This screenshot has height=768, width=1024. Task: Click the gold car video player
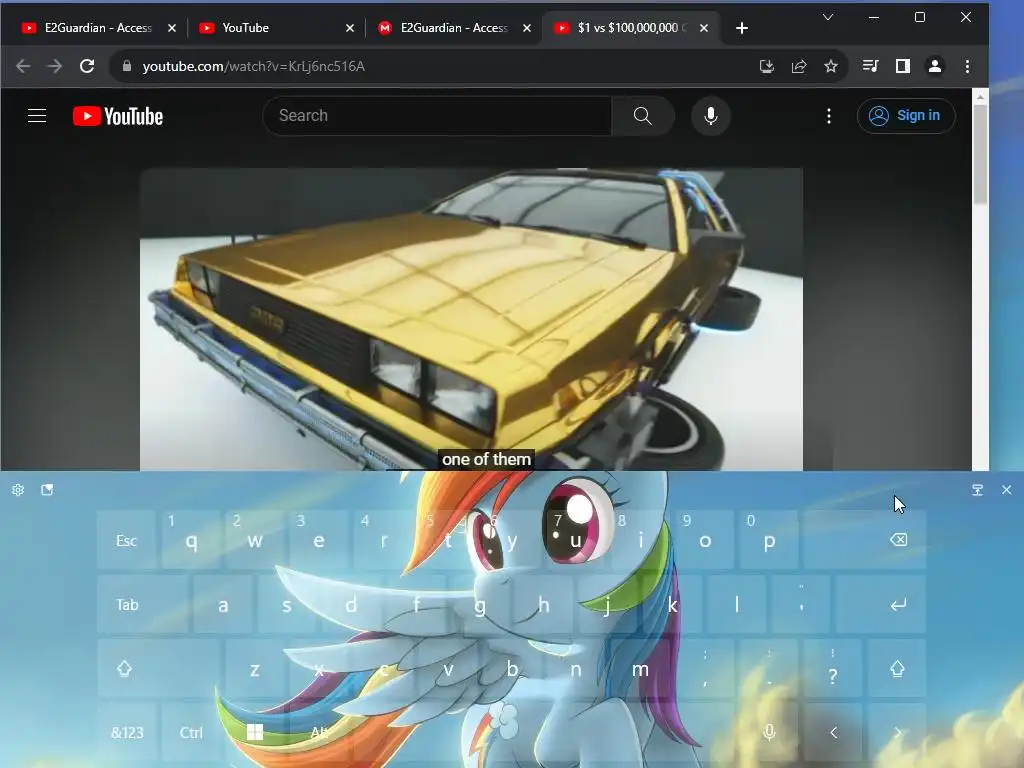[471, 319]
